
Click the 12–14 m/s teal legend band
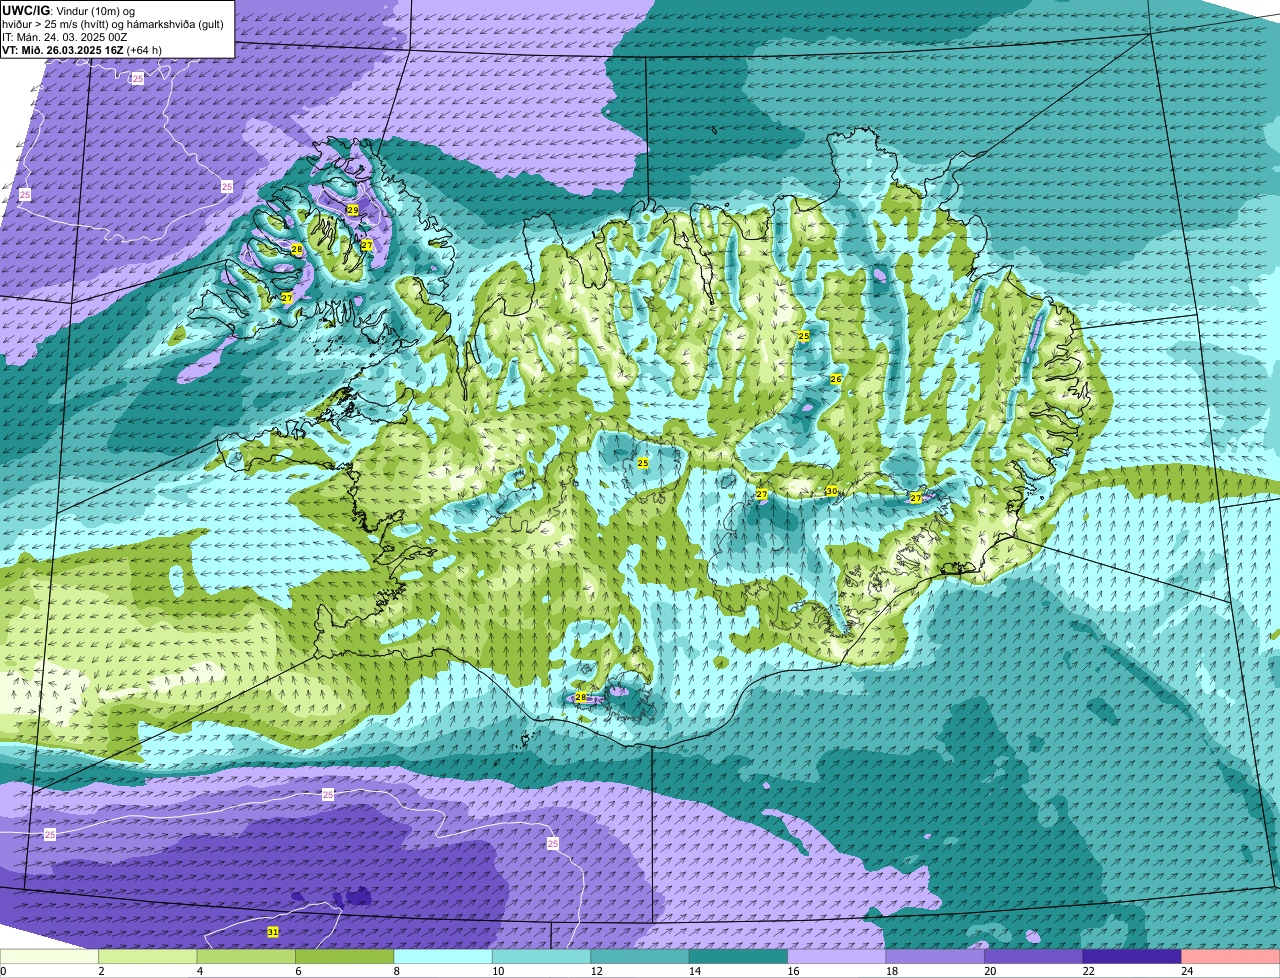coord(640,956)
